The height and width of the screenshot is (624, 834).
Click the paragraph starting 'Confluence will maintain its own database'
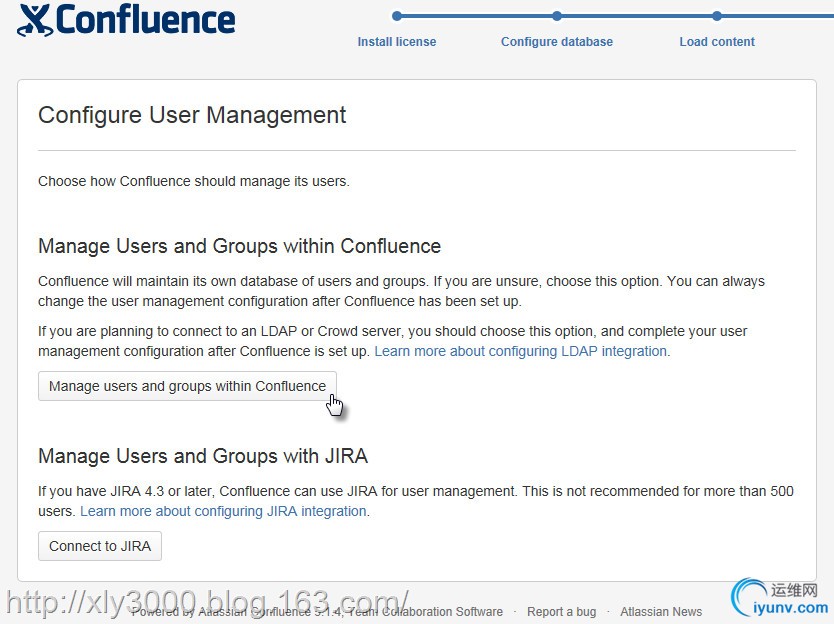tap(402, 291)
